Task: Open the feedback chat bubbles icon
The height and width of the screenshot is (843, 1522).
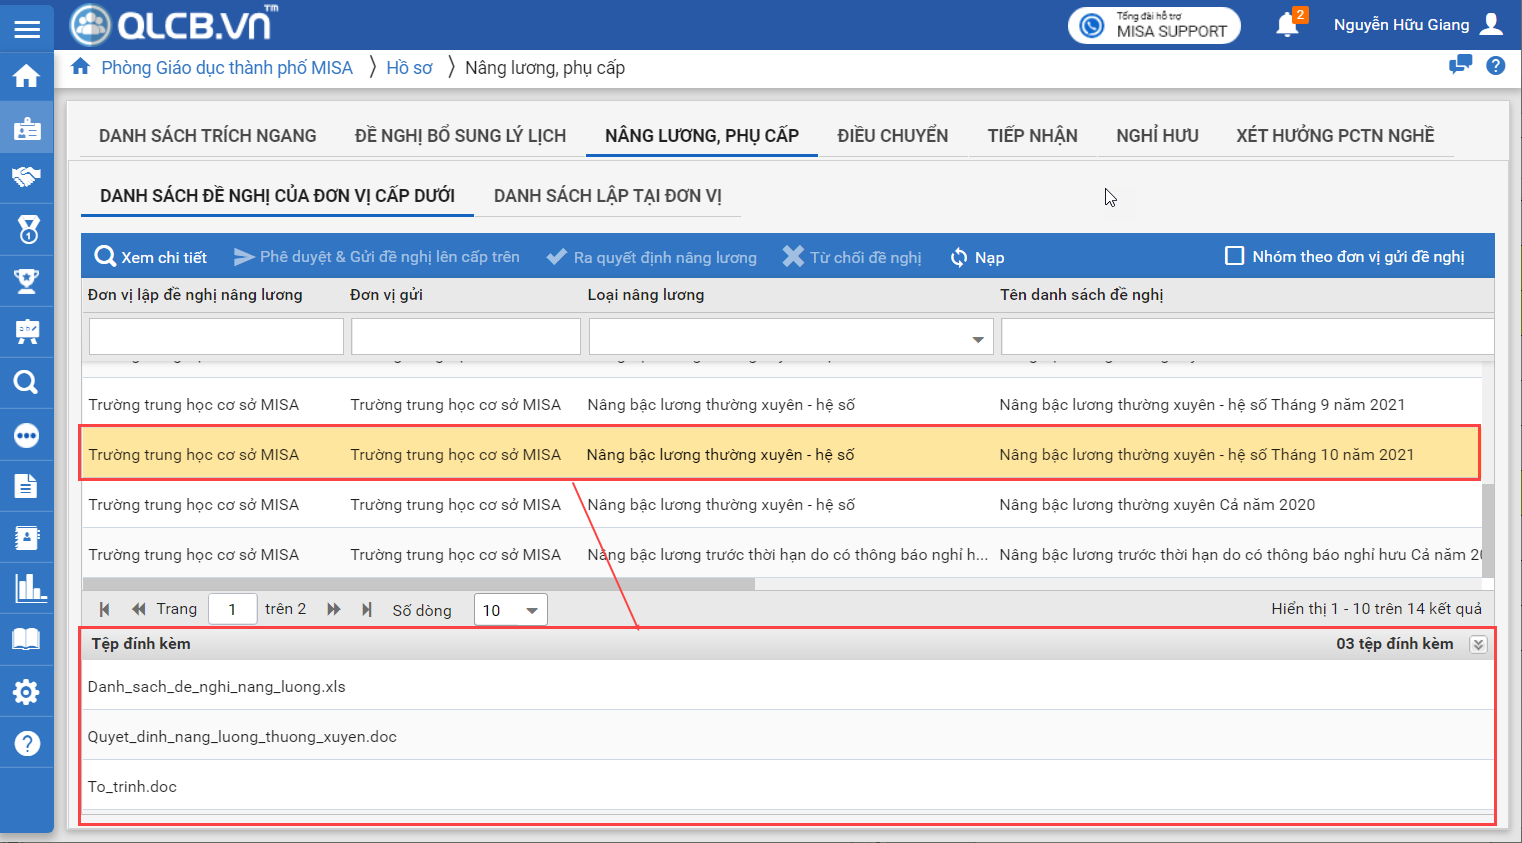Action: pyautogui.click(x=1460, y=65)
